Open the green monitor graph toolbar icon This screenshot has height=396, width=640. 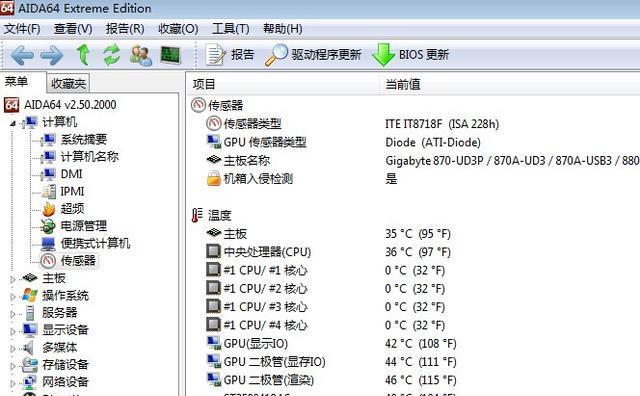(171, 55)
